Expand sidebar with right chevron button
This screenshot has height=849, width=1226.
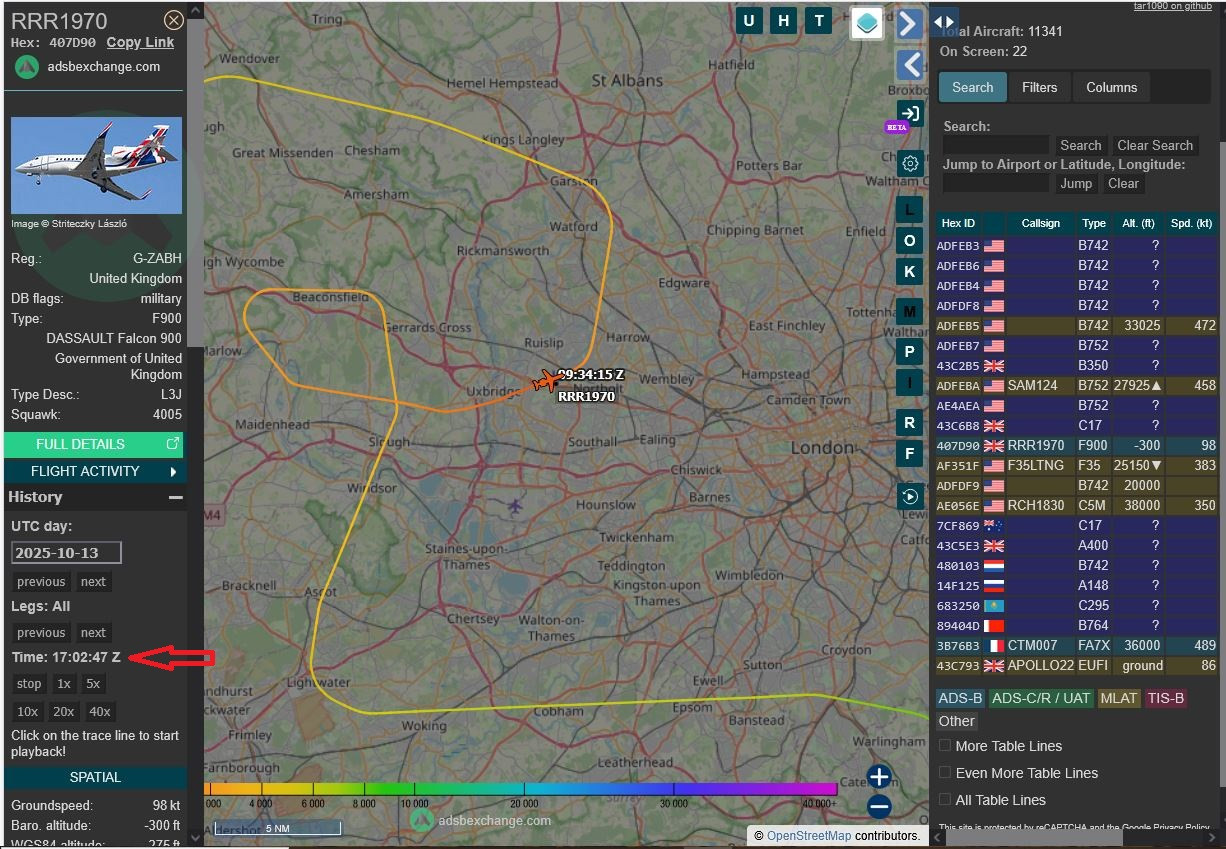pos(909,23)
